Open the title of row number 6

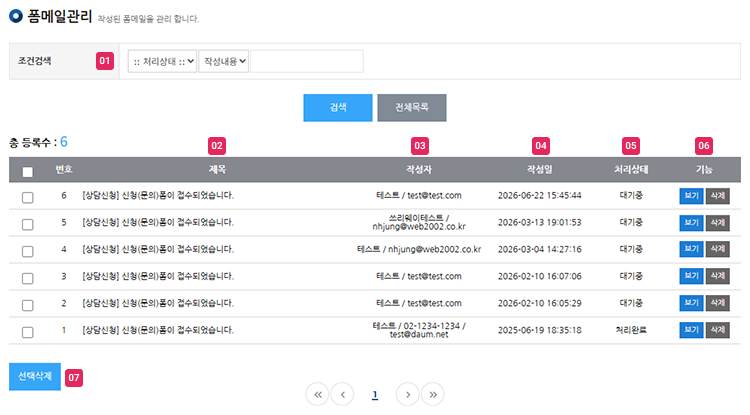(158, 196)
